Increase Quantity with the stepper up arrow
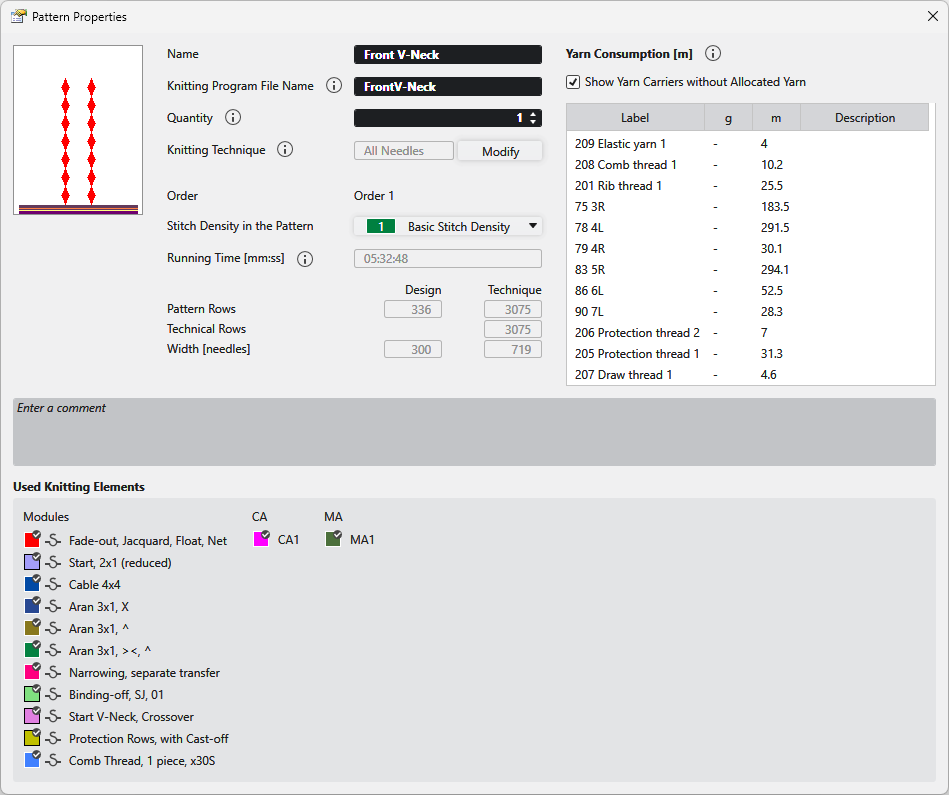 [x=533, y=114]
